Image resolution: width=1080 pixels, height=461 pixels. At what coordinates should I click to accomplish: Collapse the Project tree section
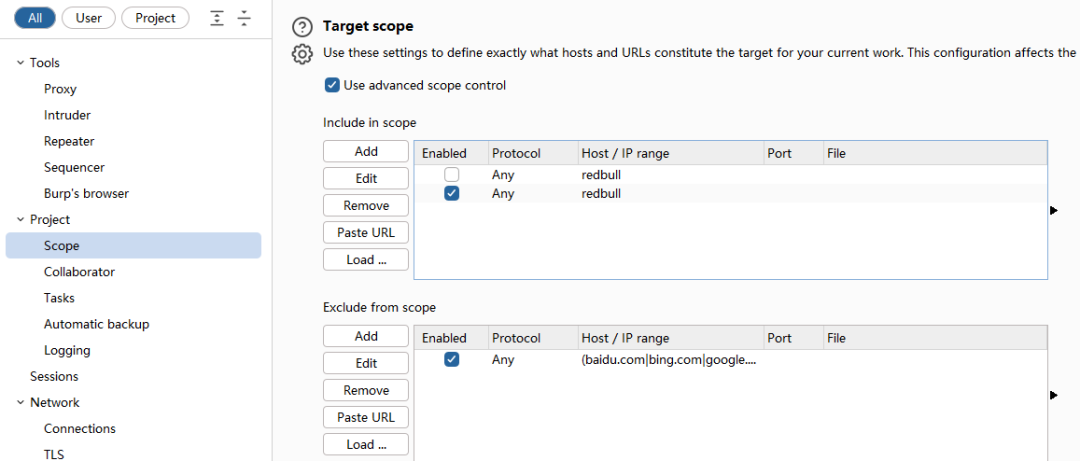pos(20,220)
